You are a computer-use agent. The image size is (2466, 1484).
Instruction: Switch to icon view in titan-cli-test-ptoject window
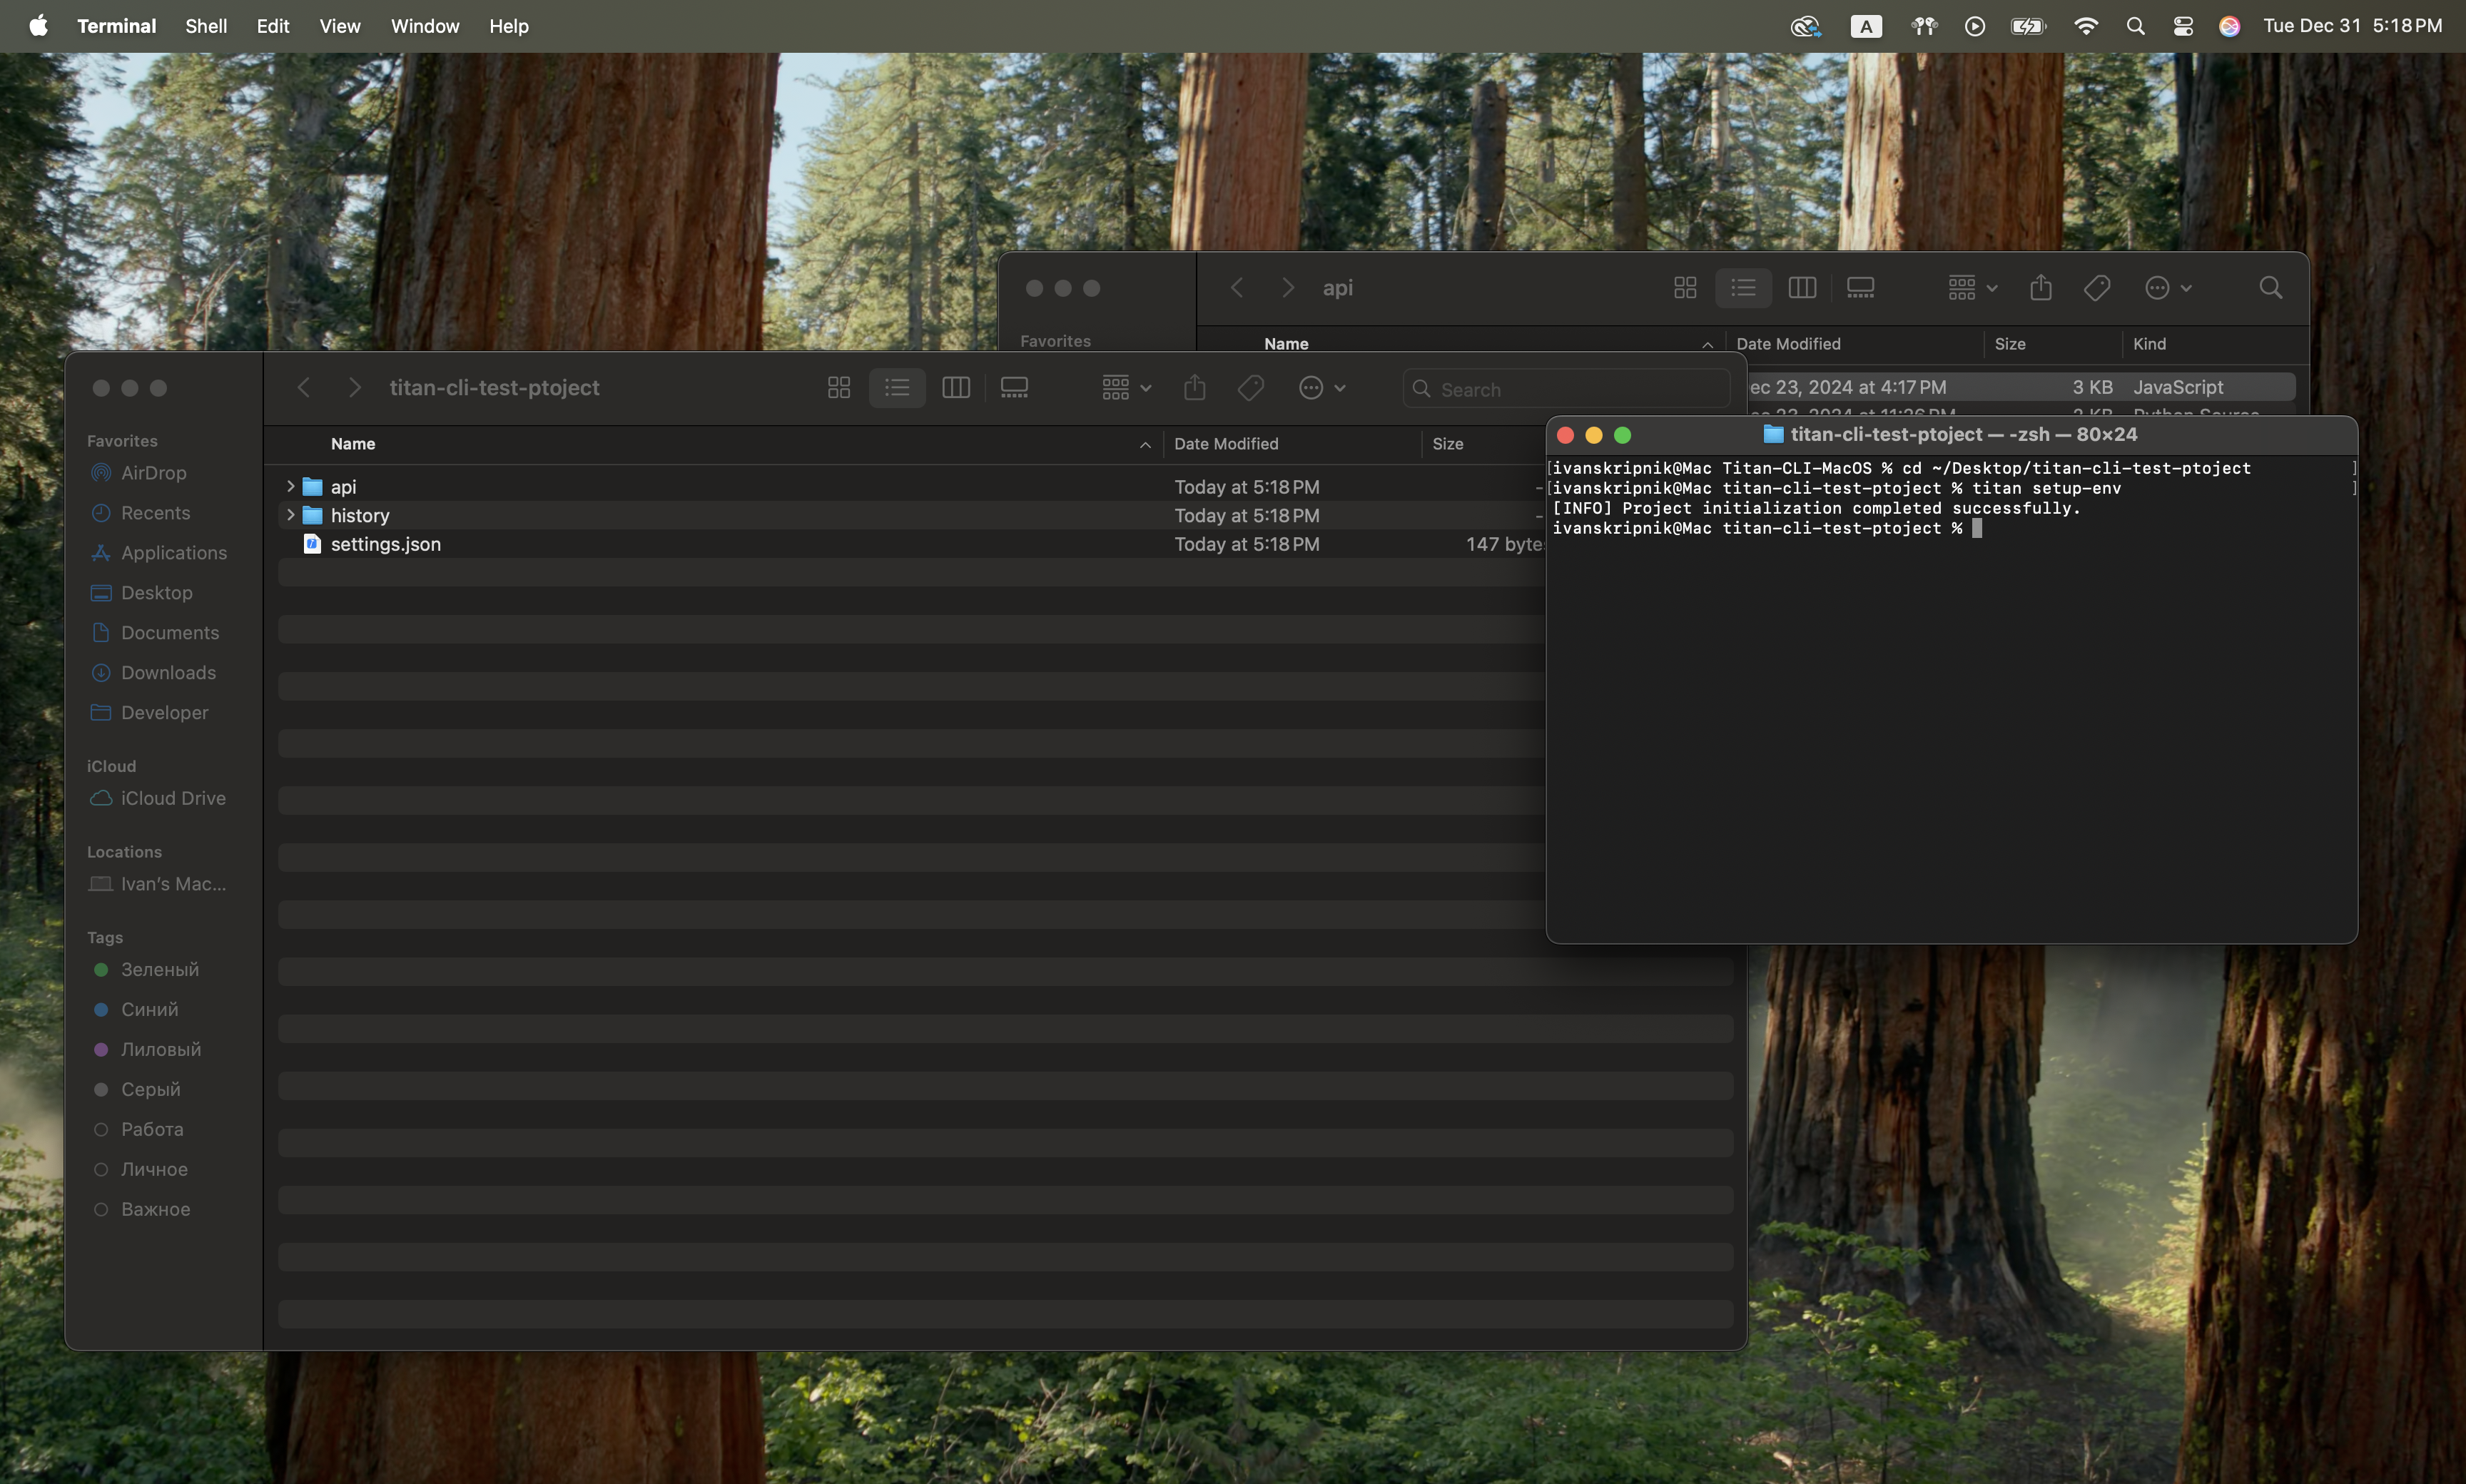click(839, 388)
